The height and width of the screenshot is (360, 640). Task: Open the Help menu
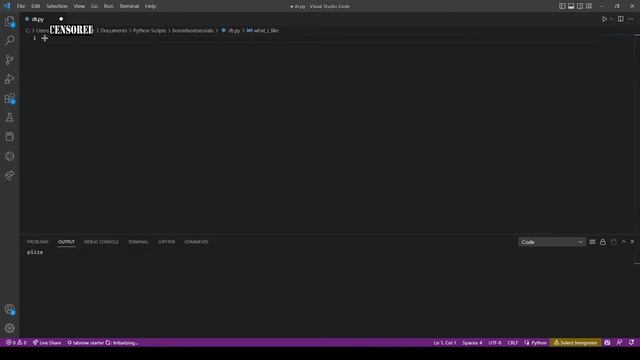(151, 6)
